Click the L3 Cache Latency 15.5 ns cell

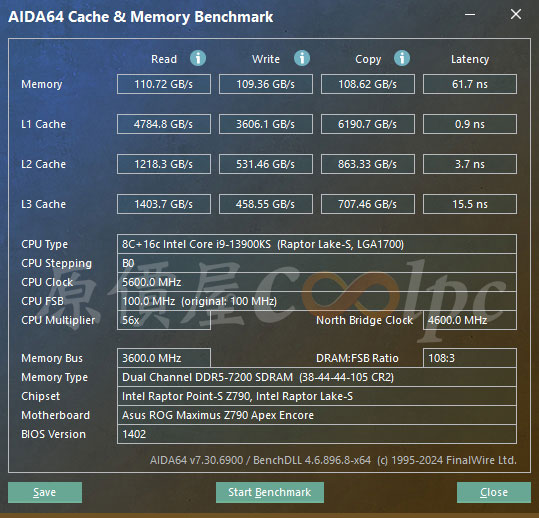470,204
